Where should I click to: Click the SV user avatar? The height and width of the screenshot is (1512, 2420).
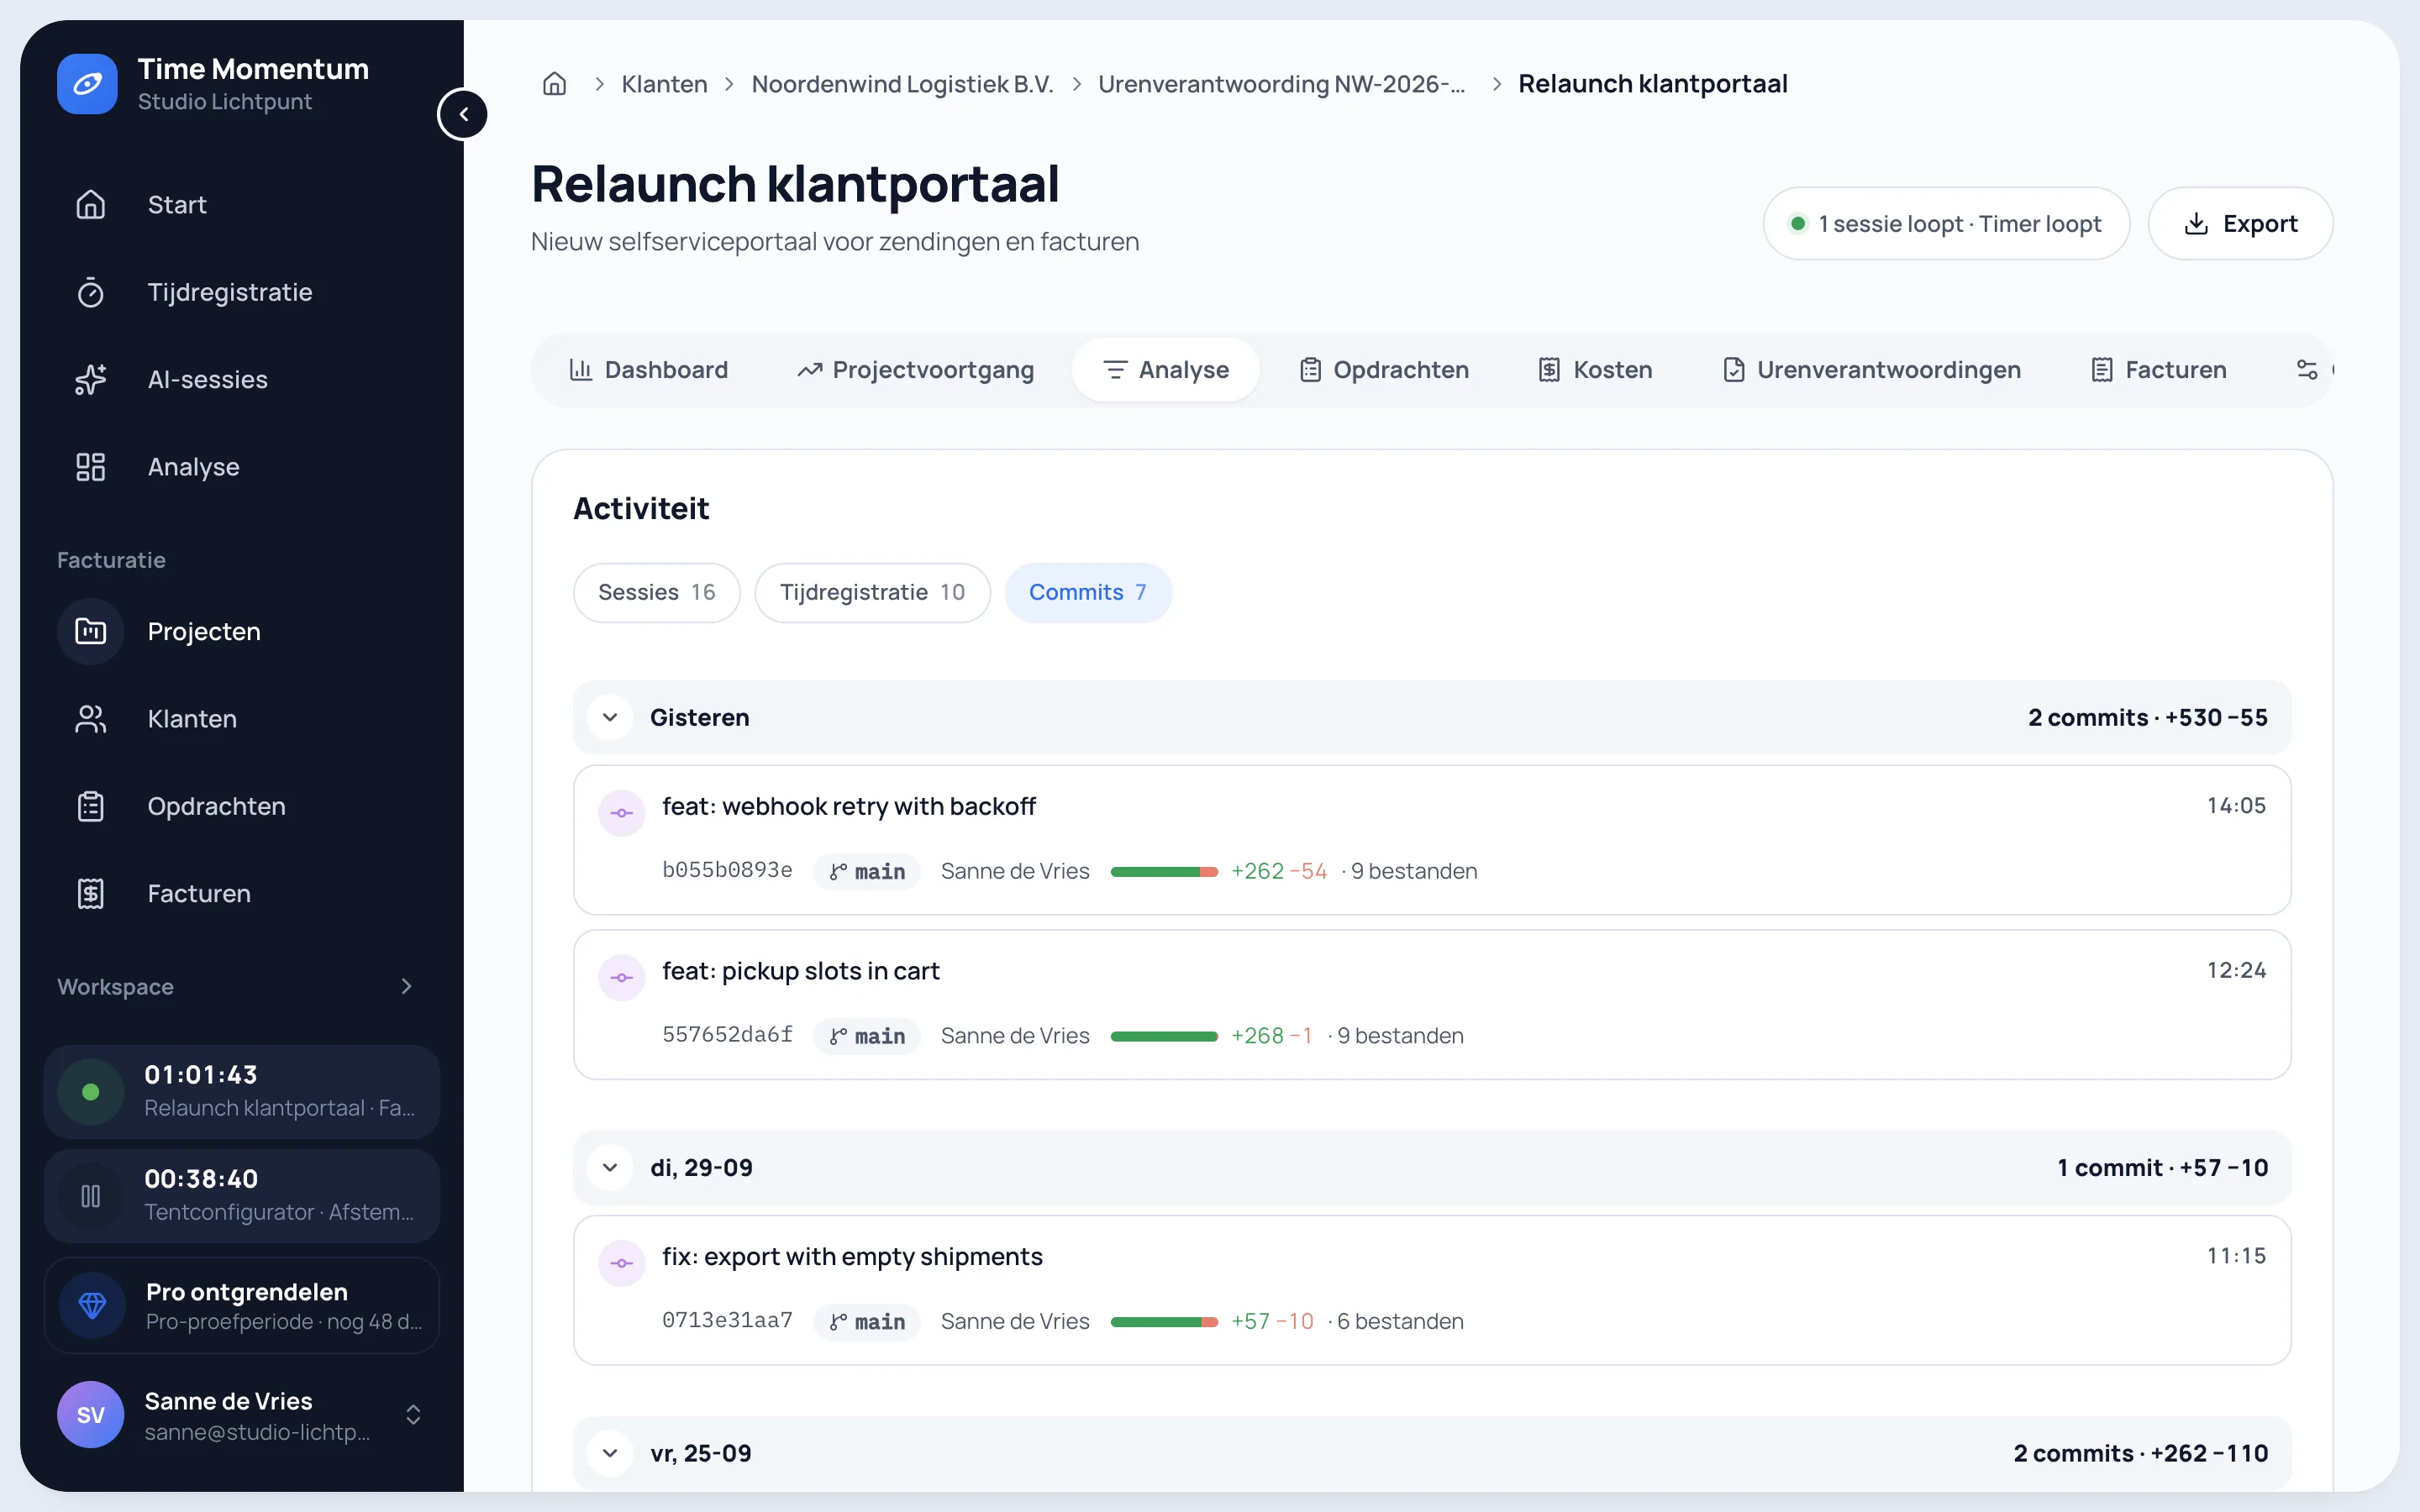click(x=90, y=1415)
